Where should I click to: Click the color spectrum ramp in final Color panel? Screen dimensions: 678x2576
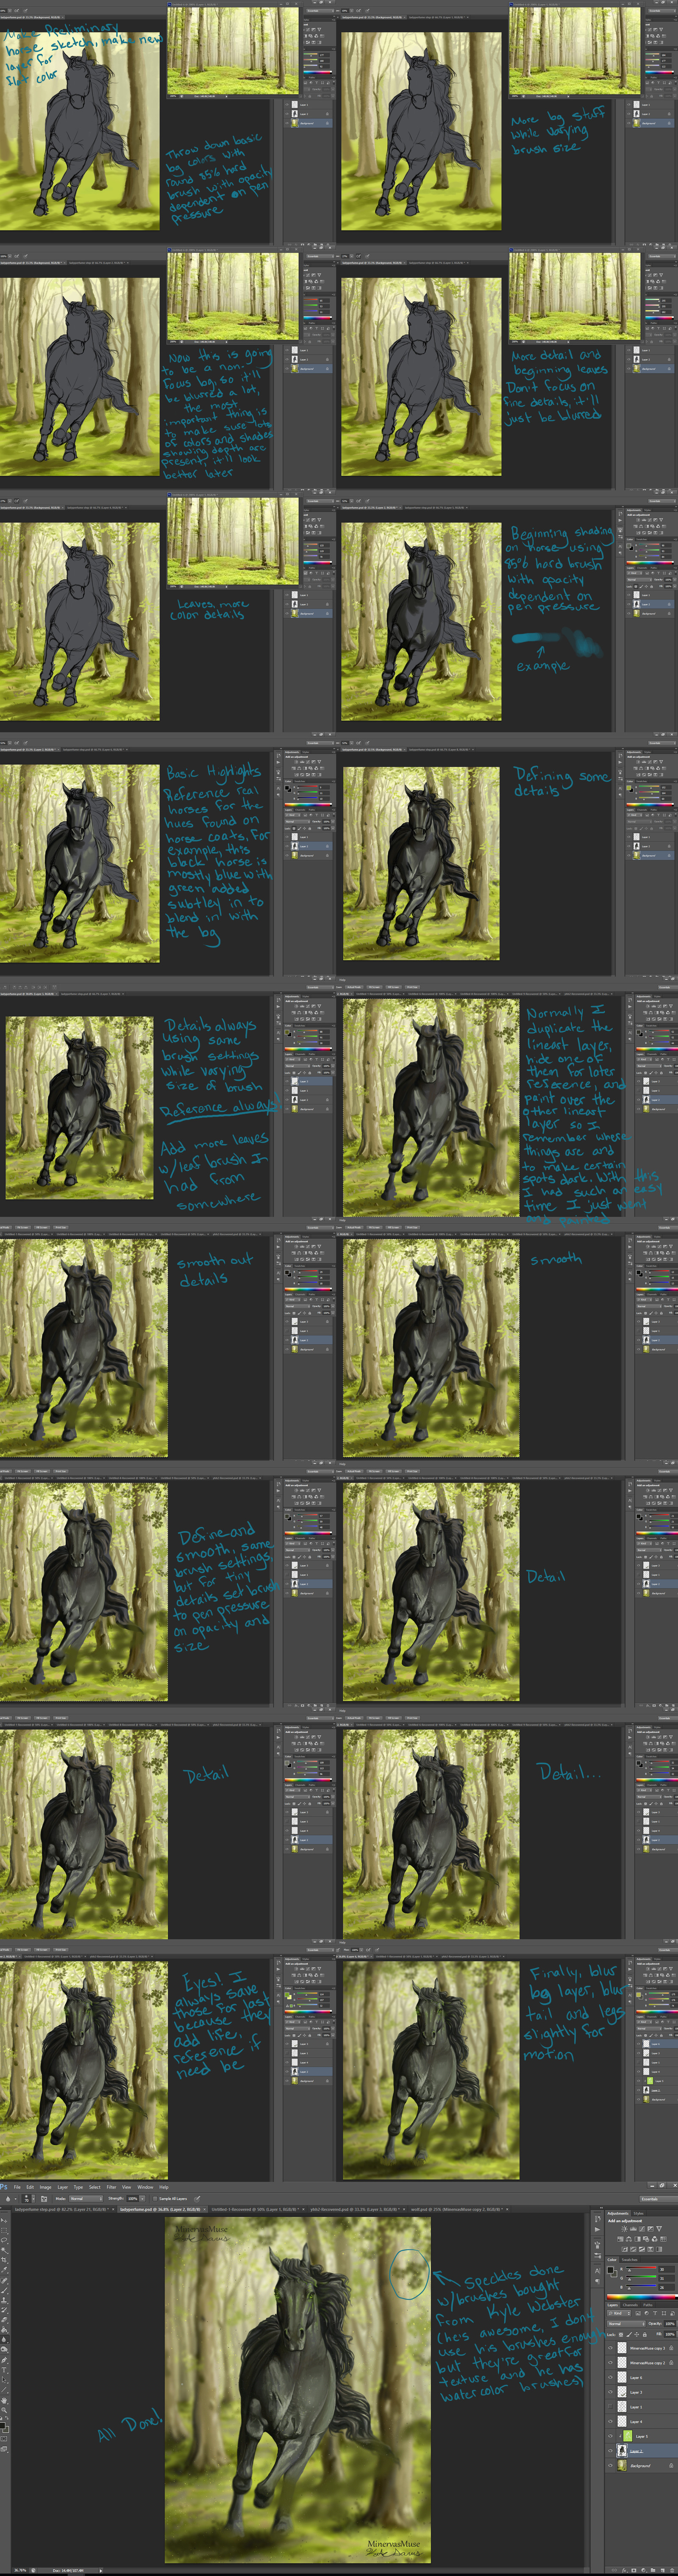[643, 2297]
